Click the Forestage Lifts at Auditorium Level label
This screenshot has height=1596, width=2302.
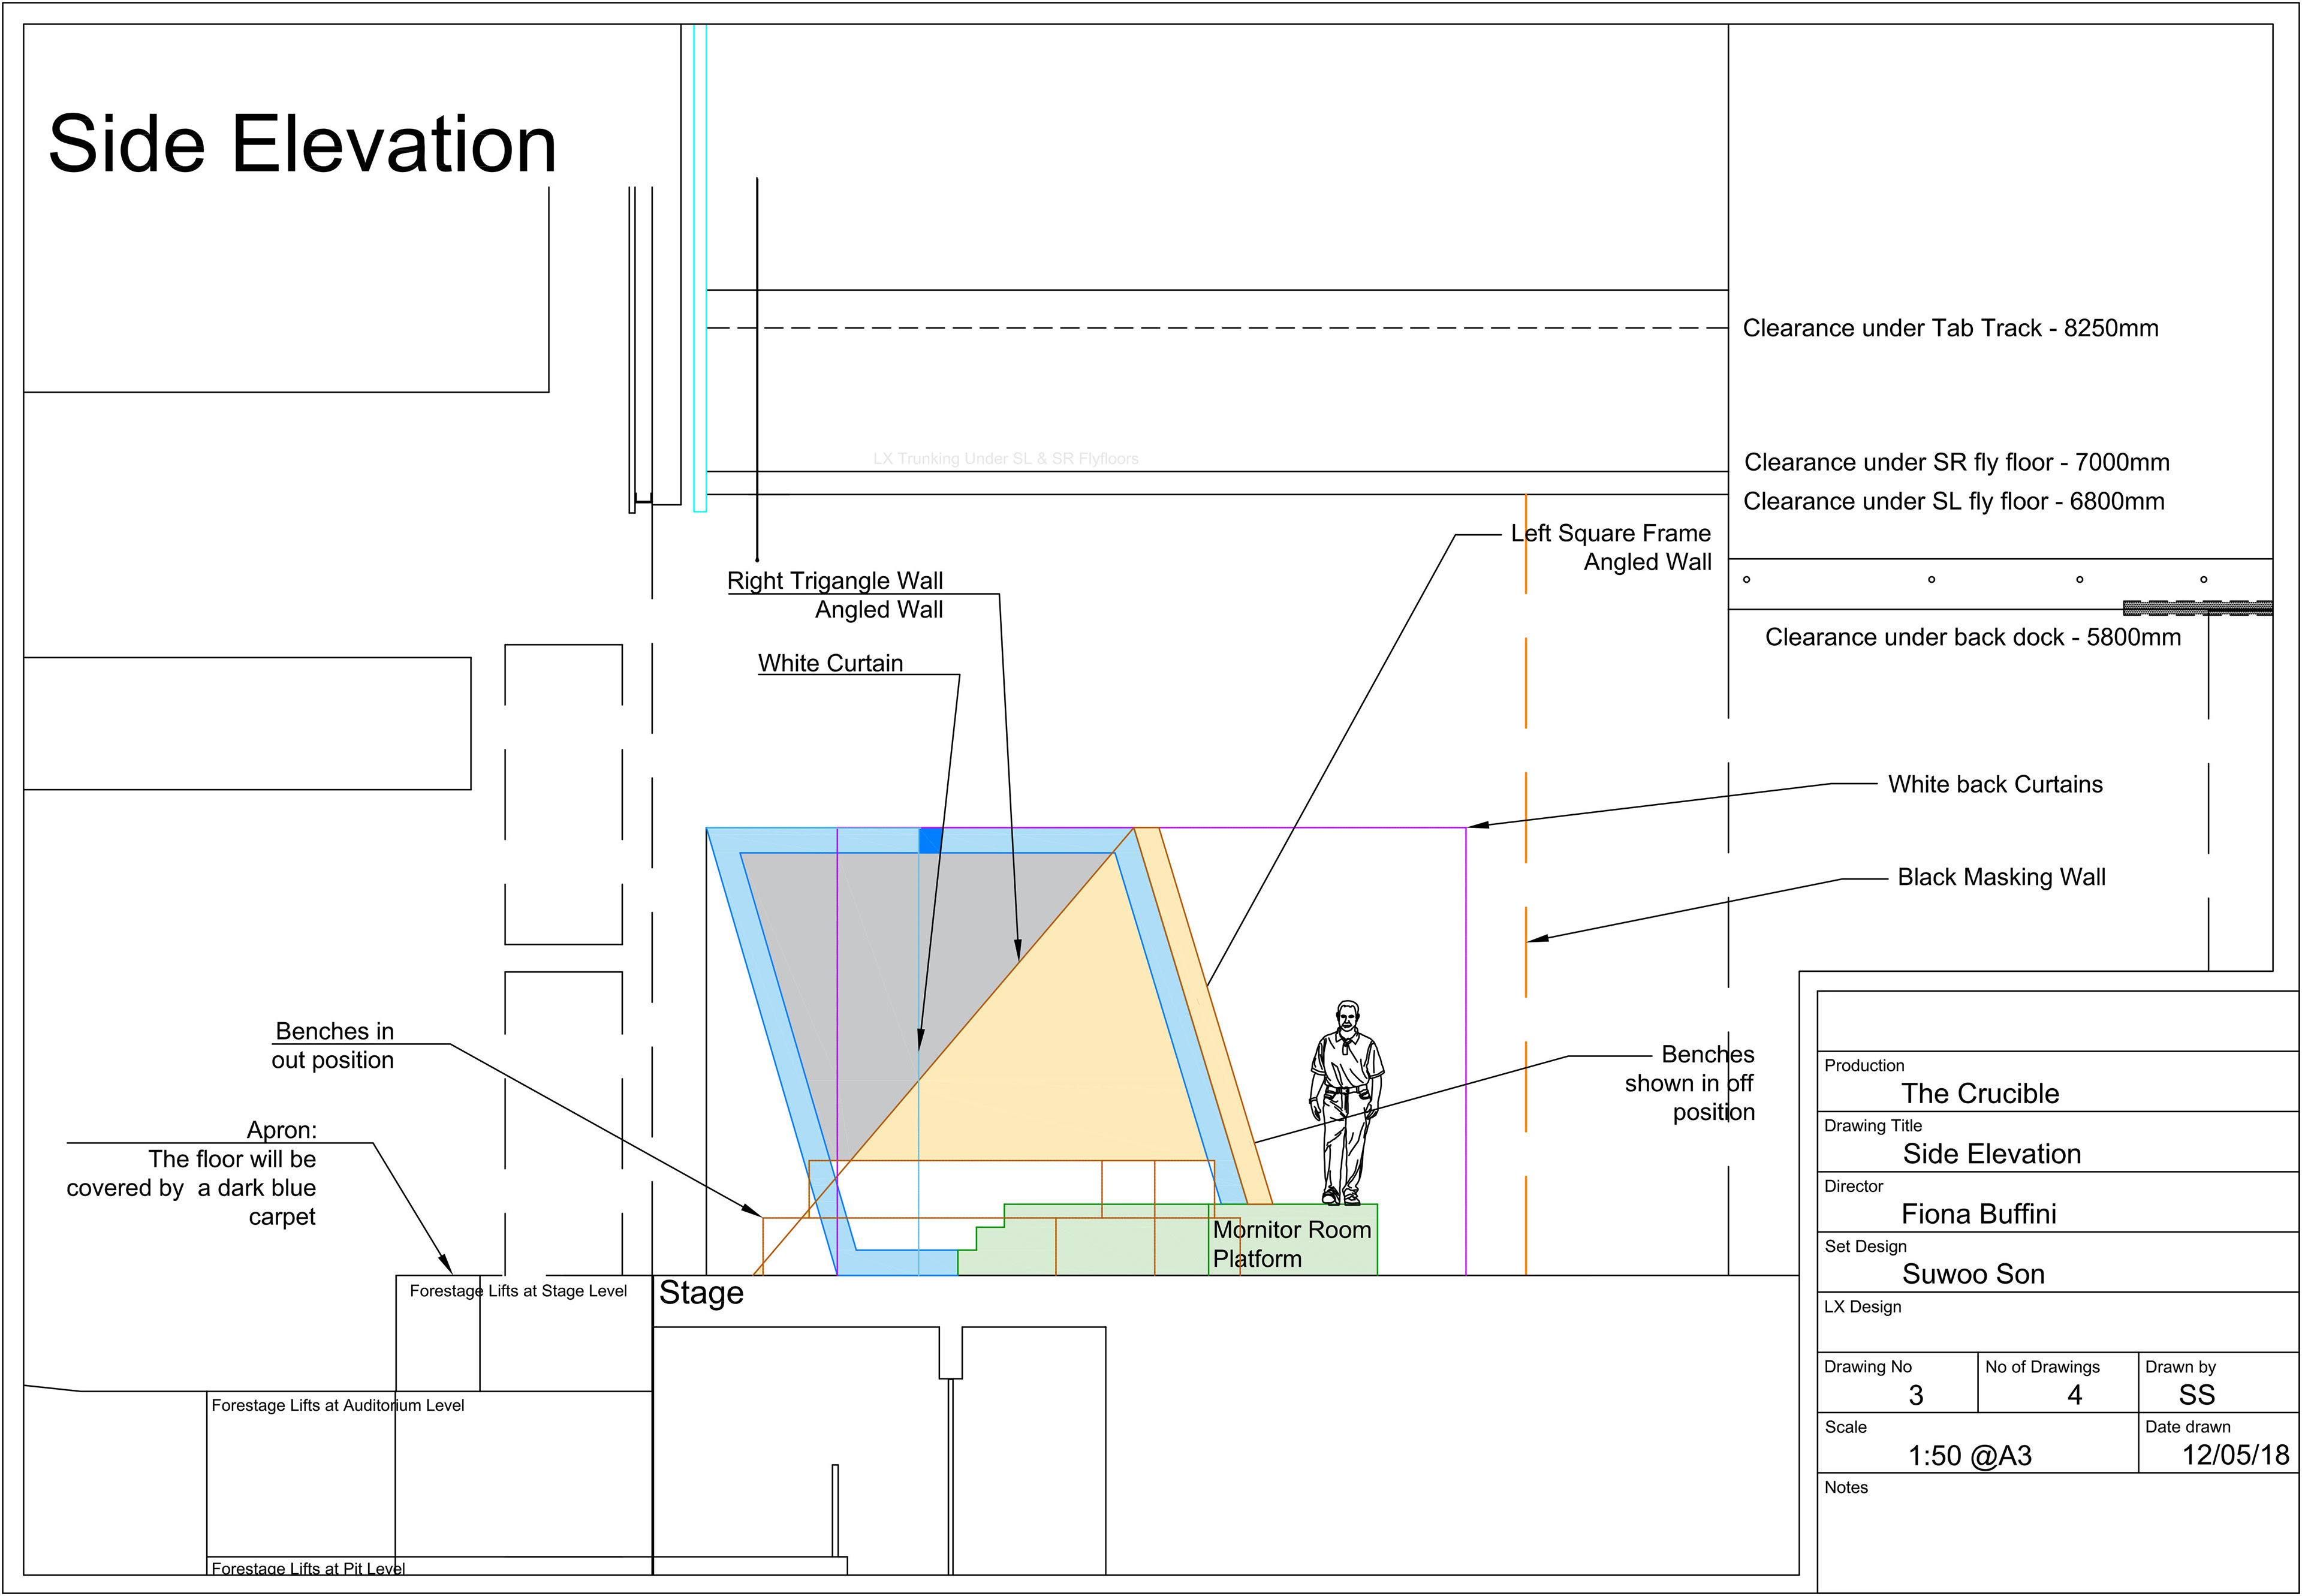tap(338, 1405)
